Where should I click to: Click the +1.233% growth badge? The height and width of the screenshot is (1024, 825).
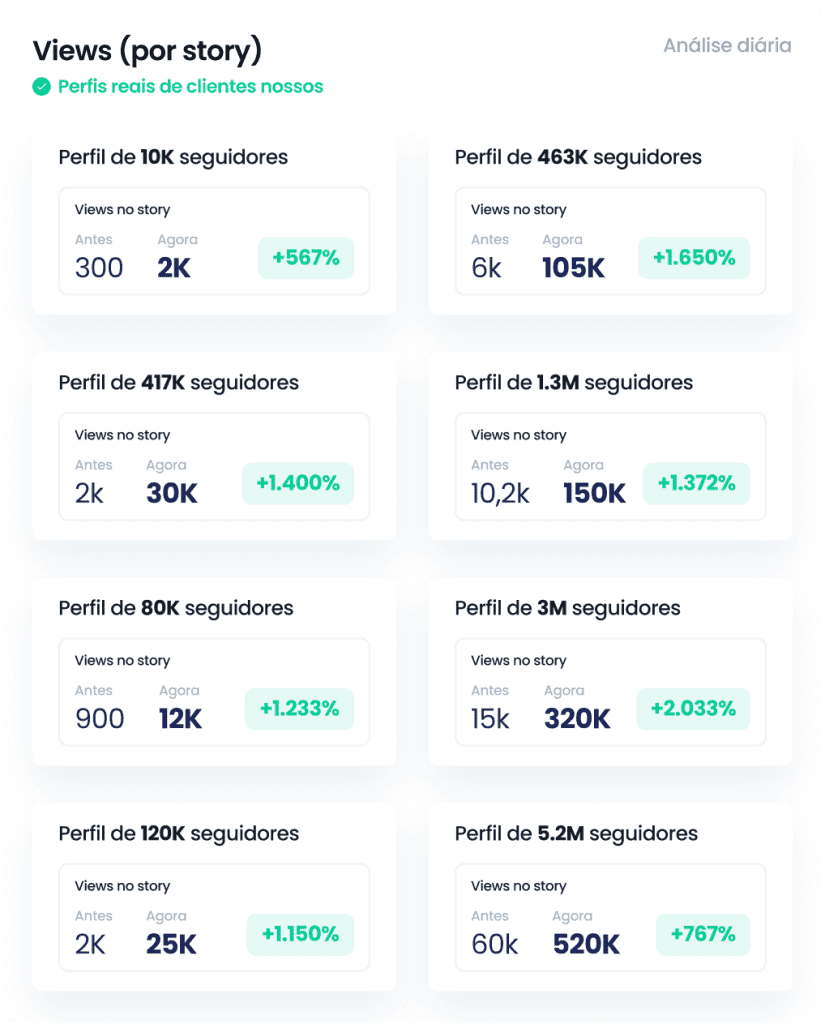point(299,709)
